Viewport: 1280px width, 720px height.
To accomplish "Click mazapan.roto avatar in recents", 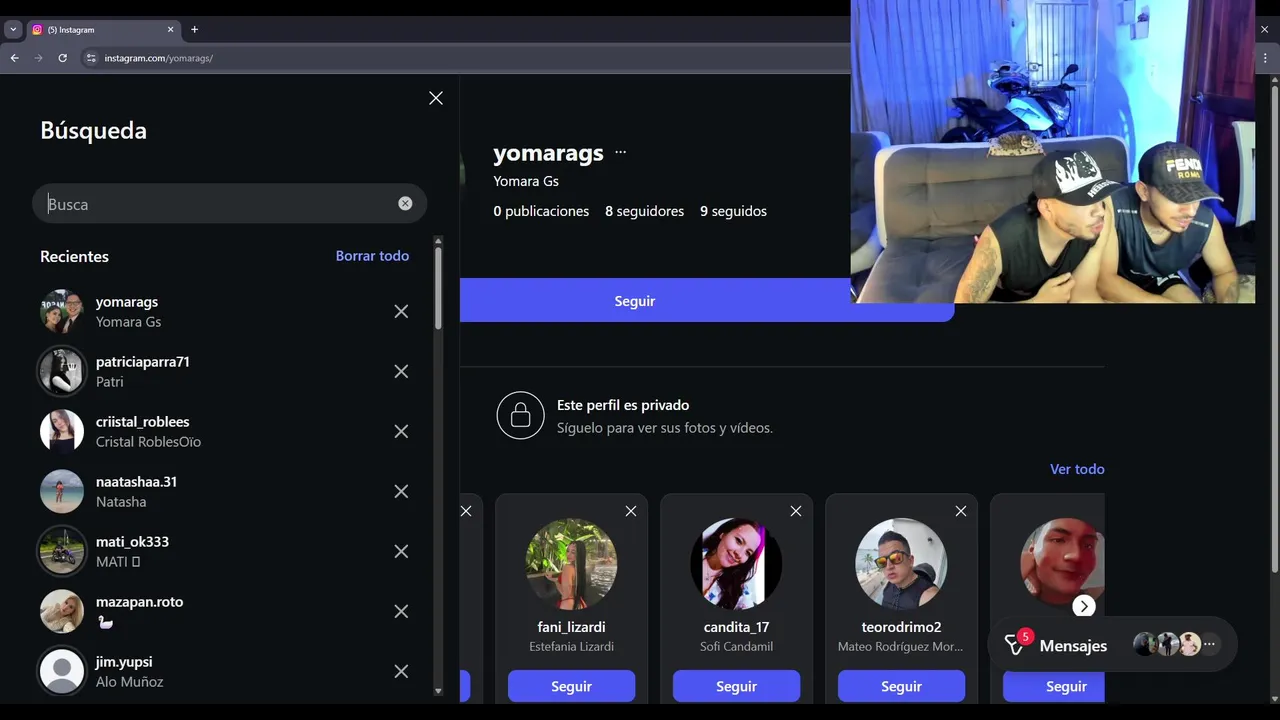I will coord(62,611).
